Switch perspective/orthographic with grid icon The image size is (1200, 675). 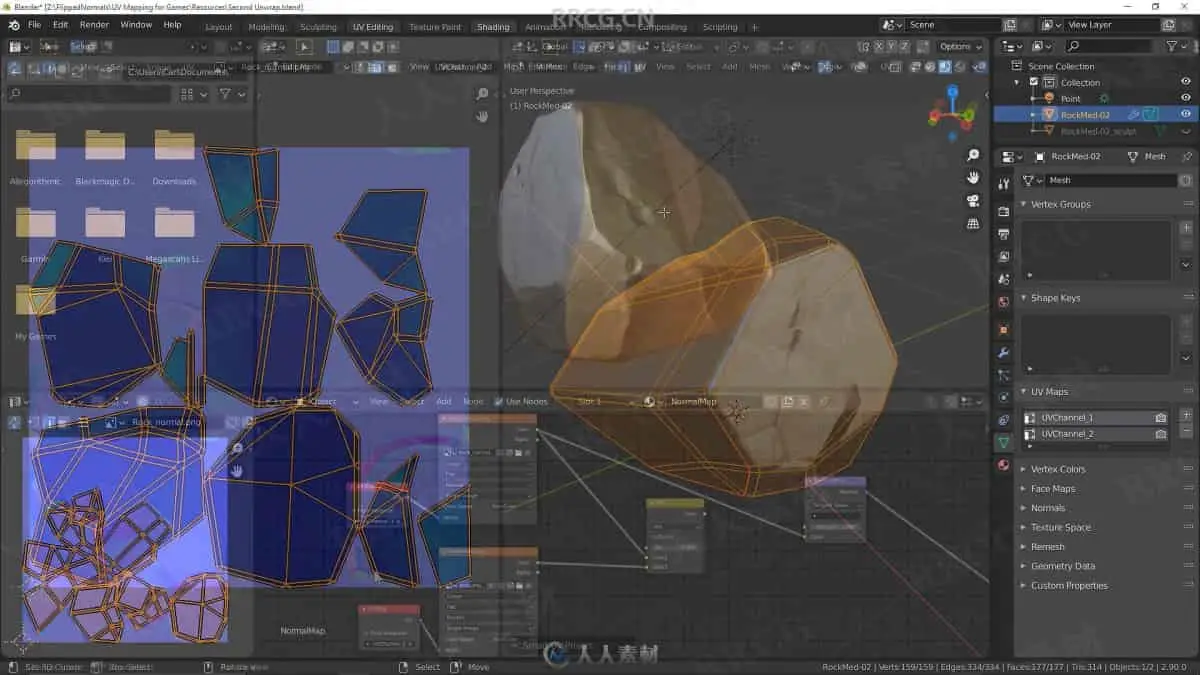973,224
